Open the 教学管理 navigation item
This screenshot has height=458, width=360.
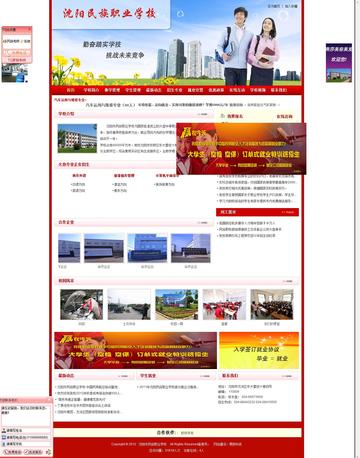click(x=112, y=90)
